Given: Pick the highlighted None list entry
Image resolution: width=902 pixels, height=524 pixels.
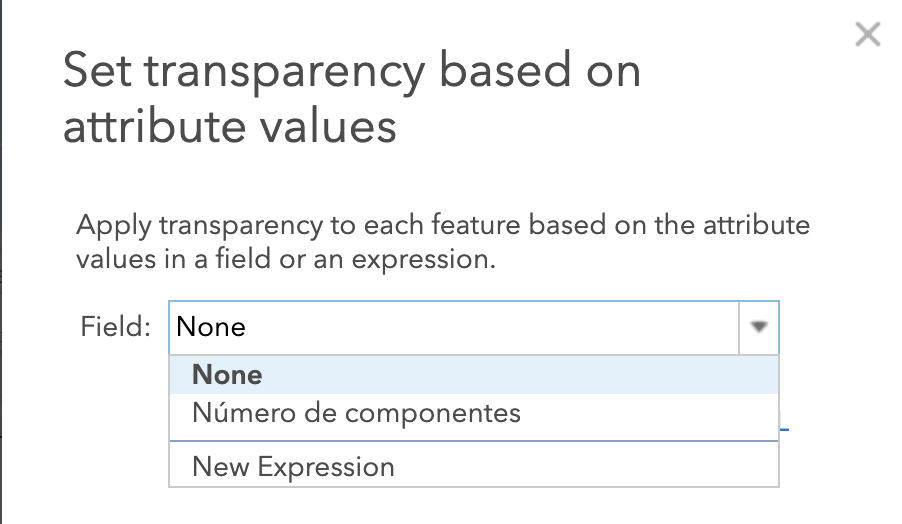Looking at the screenshot, I should coord(474,374).
